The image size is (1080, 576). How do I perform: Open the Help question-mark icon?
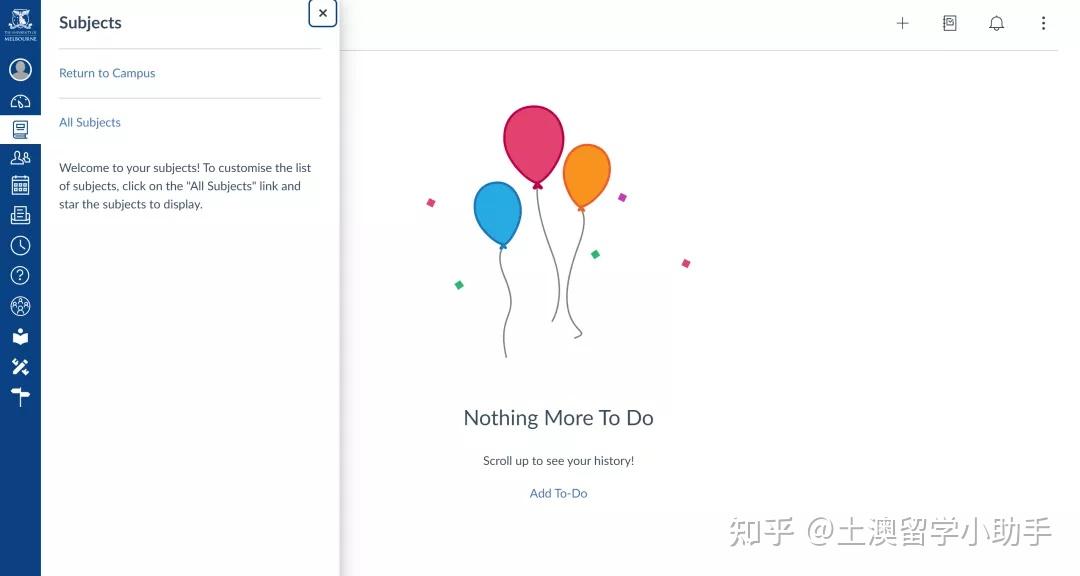(20, 275)
